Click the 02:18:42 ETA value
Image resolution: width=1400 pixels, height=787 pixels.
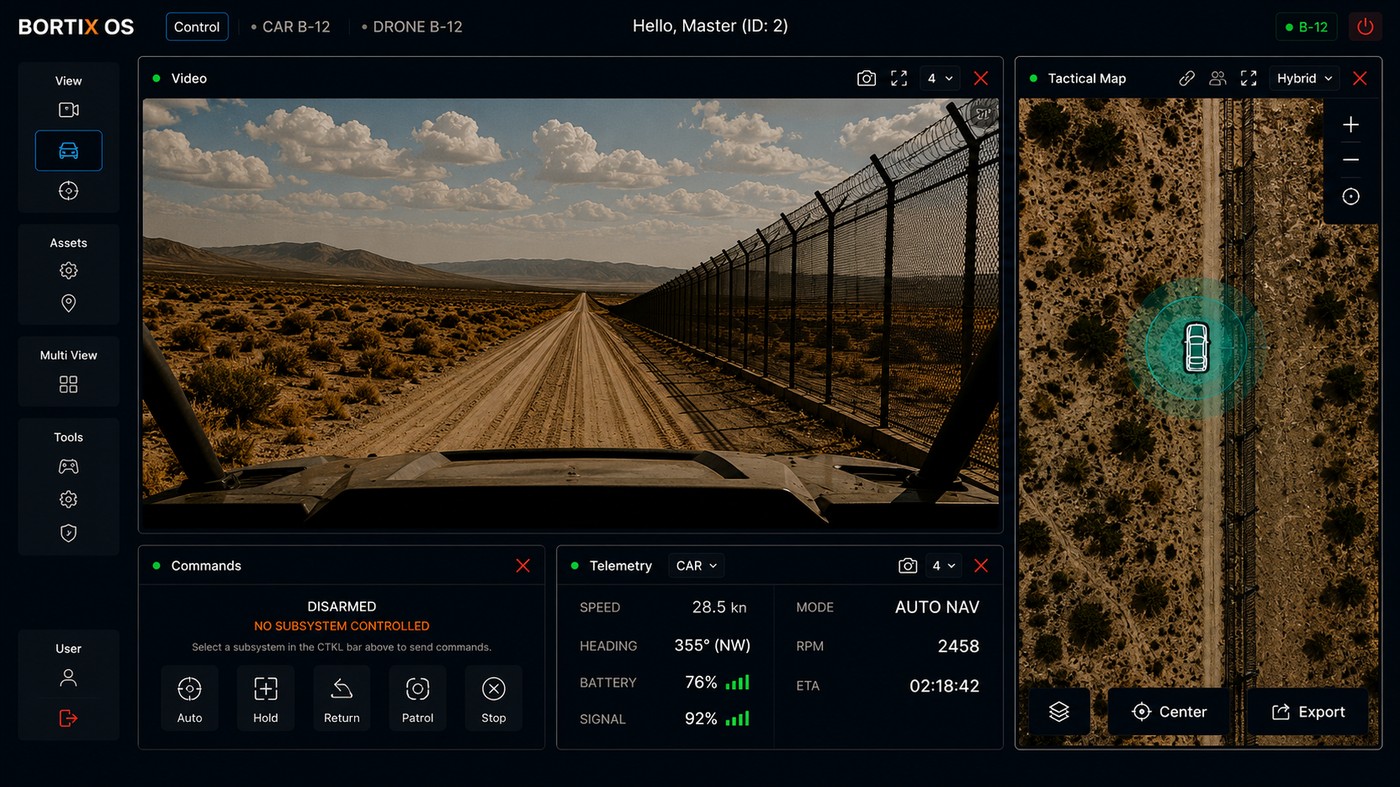[x=944, y=686]
